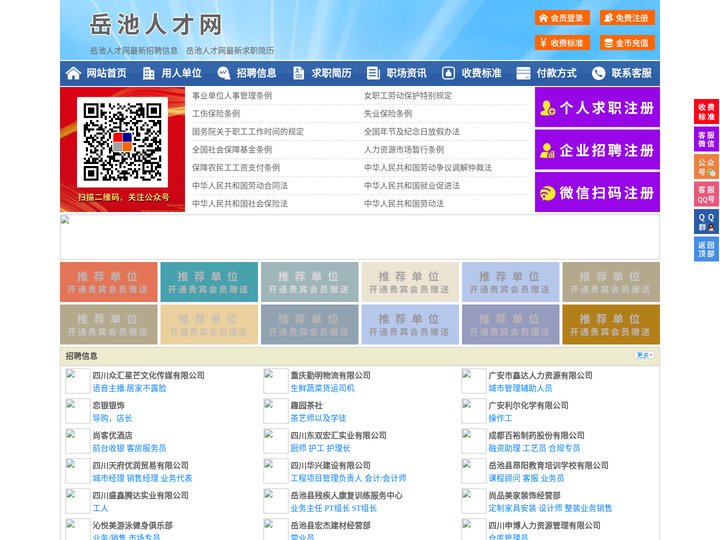Screen dimensions: 720x540
Task: Click the blue QQ群 side button
Action: (706, 222)
